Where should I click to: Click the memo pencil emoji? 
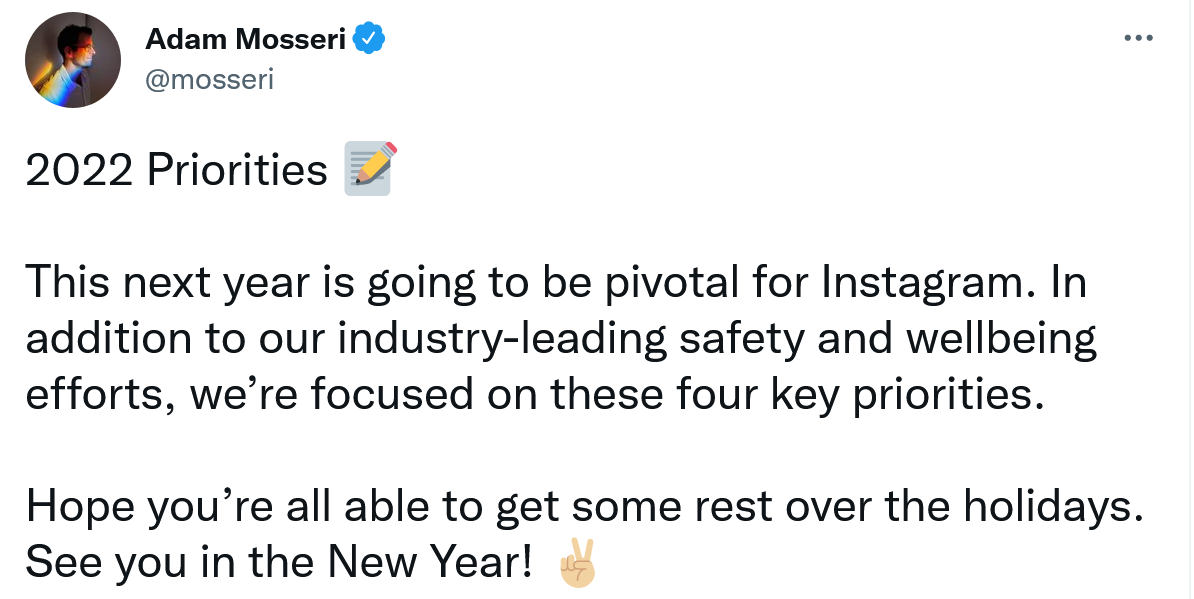(x=371, y=168)
